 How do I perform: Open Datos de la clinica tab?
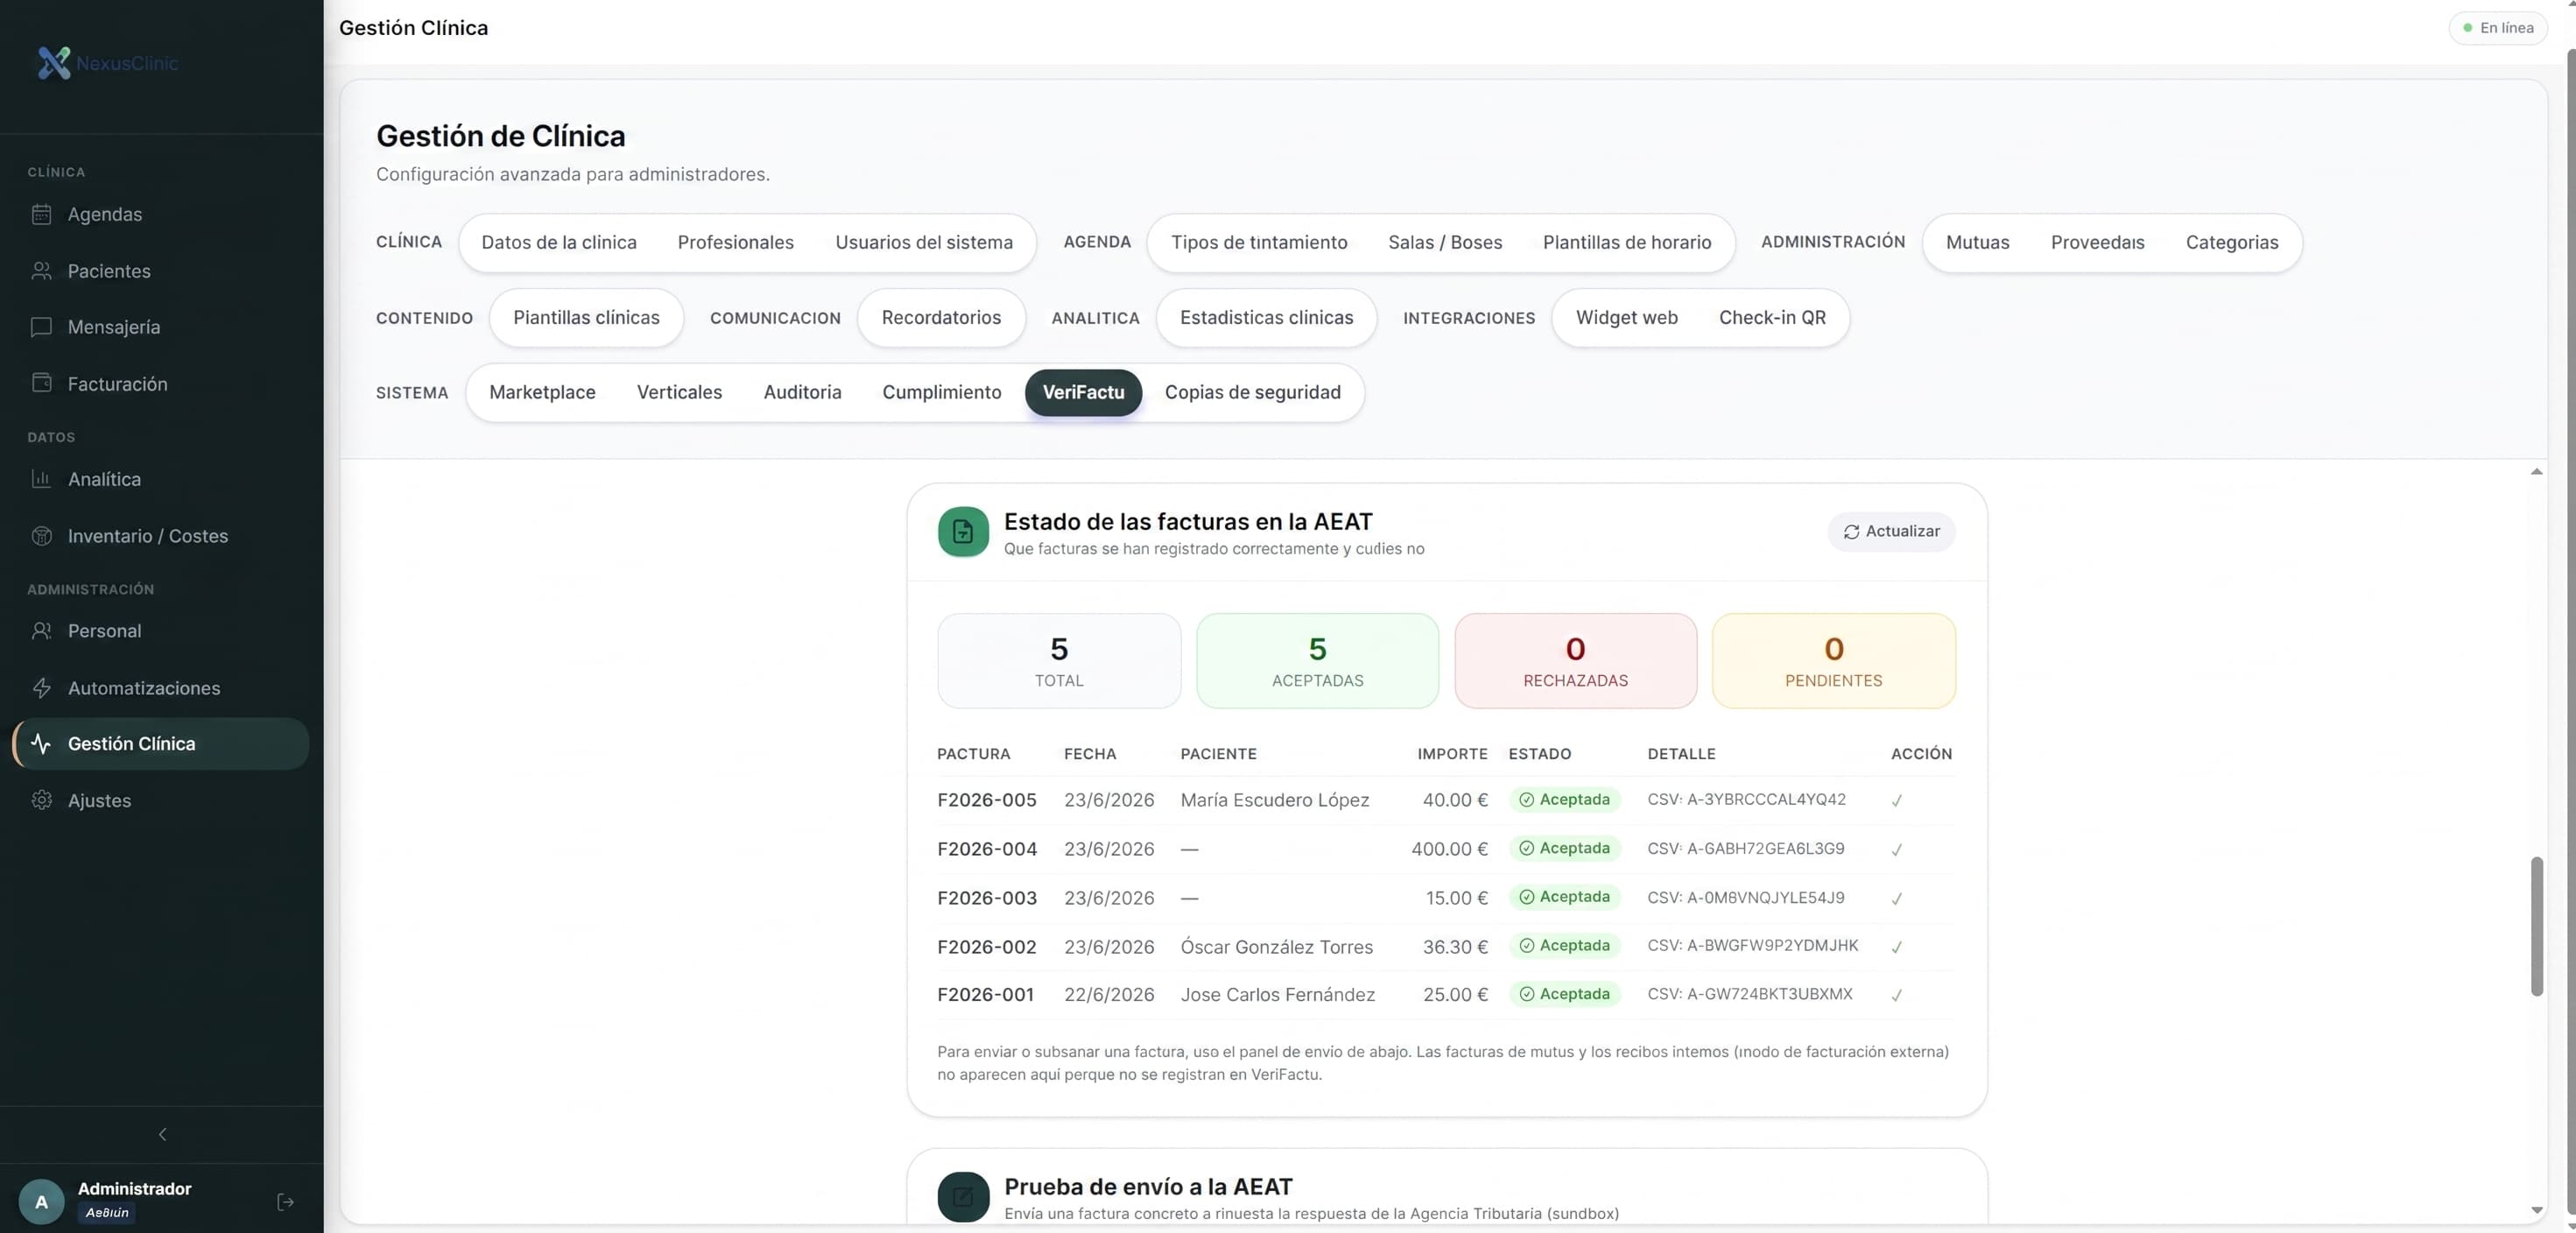point(559,242)
